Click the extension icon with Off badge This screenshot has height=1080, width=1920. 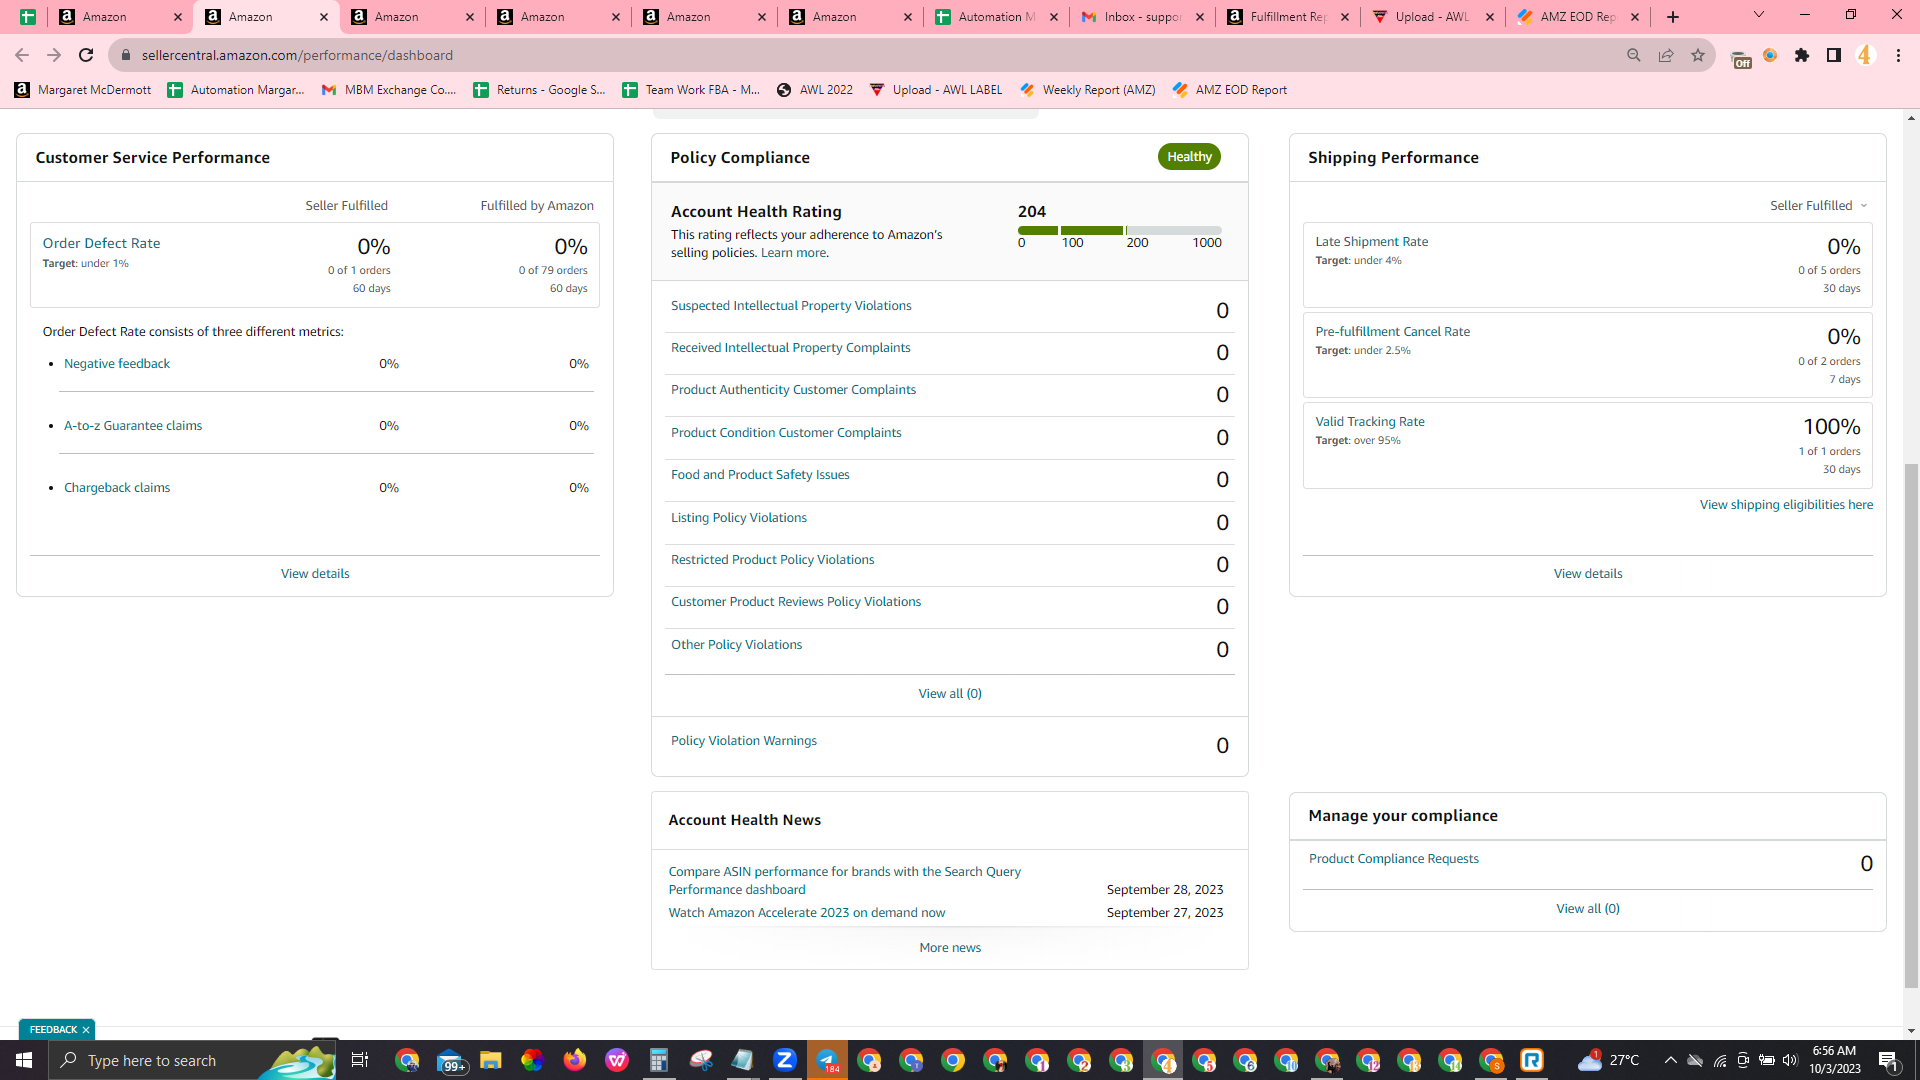[x=1740, y=58]
